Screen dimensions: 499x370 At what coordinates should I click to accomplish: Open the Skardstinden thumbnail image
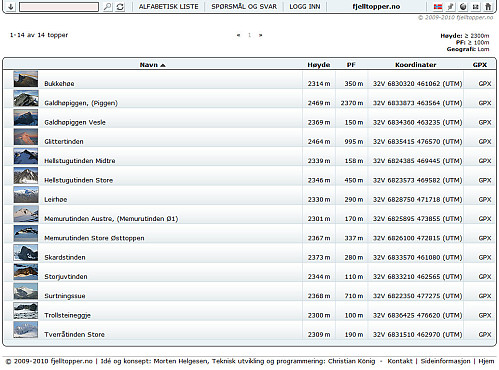pos(26,253)
